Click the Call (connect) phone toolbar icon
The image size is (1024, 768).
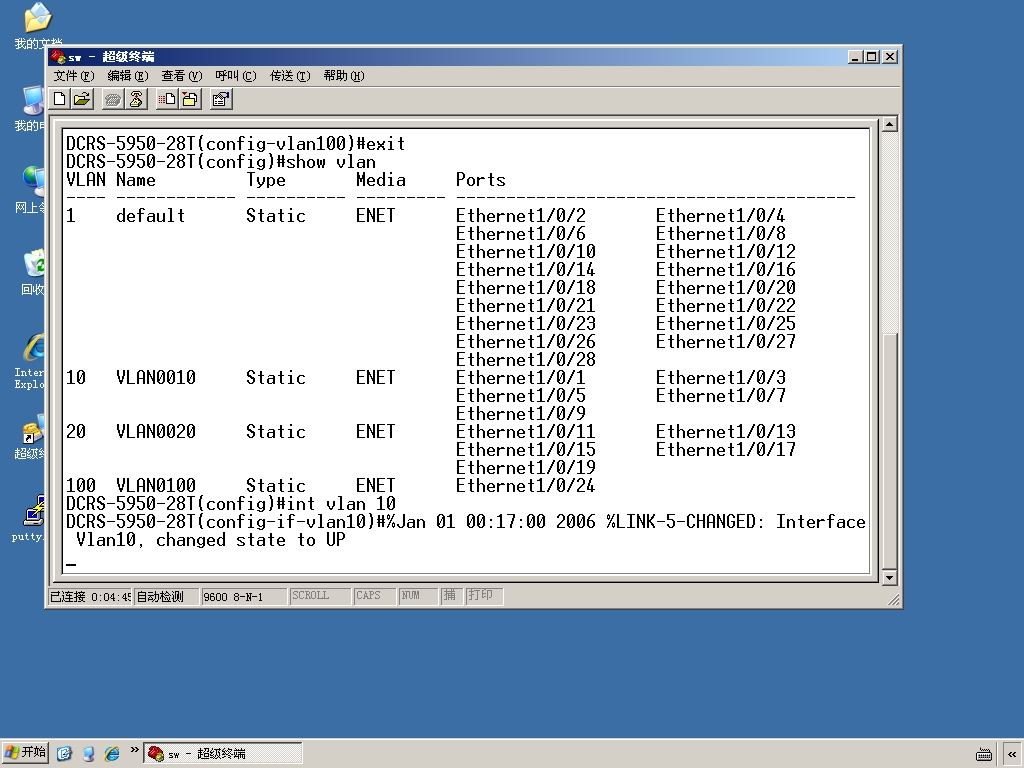pos(113,99)
